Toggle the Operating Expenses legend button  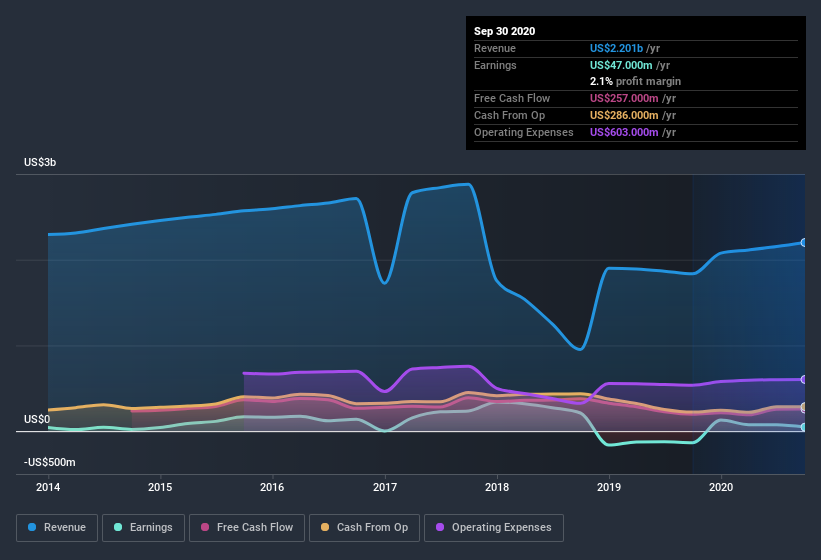(x=494, y=528)
